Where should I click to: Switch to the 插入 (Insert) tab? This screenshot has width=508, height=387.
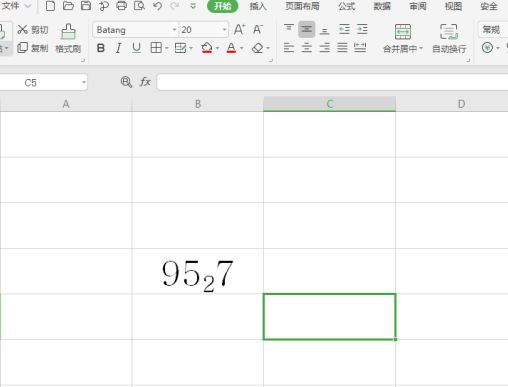[x=258, y=6]
